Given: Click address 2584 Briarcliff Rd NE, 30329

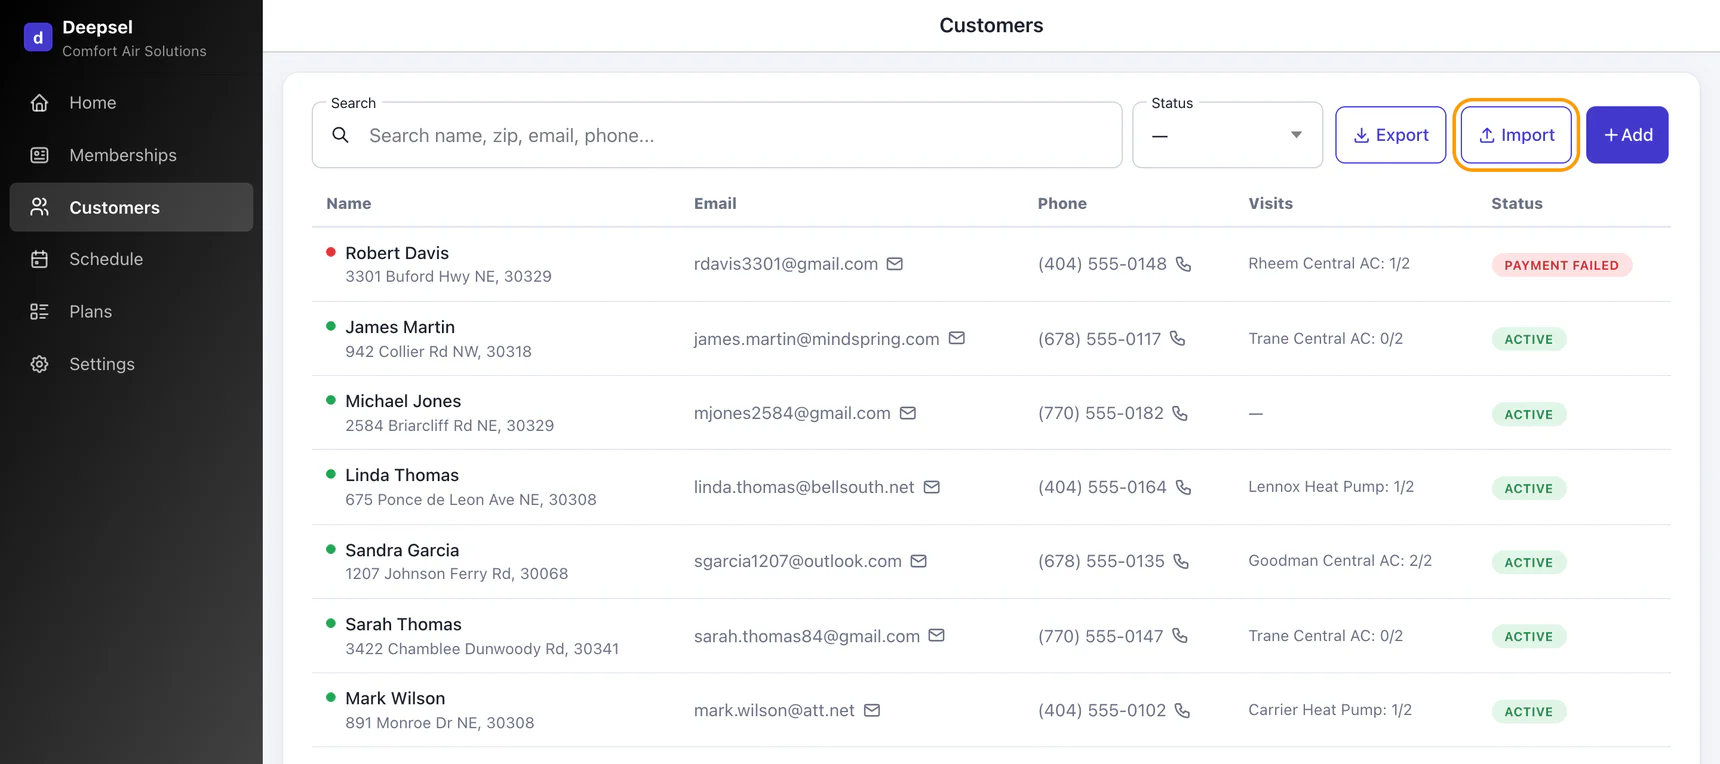Looking at the screenshot, I should (x=449, y=426).
